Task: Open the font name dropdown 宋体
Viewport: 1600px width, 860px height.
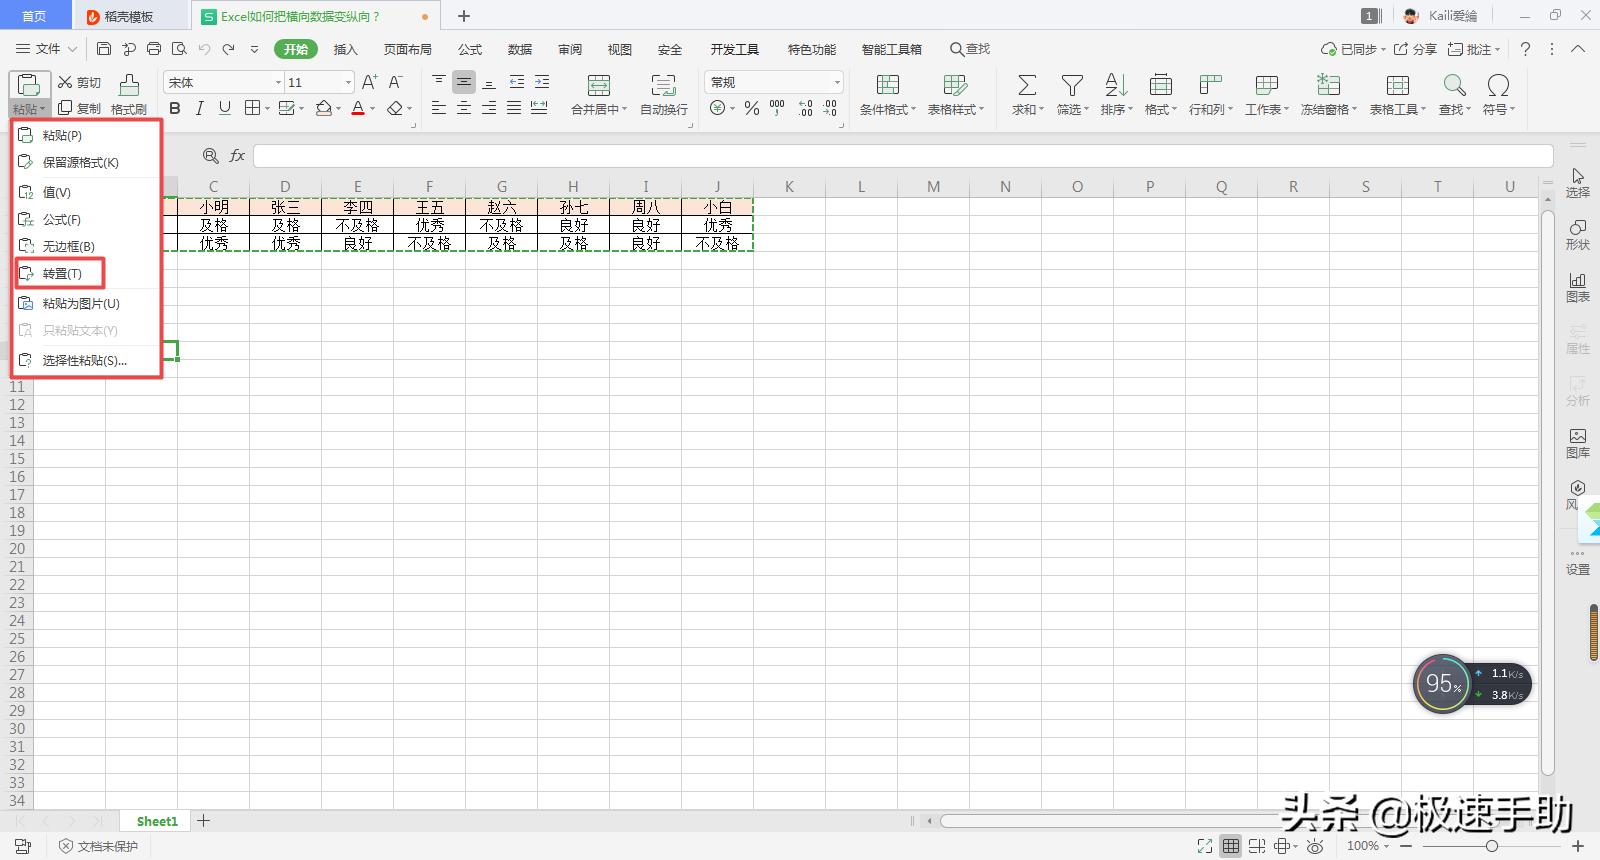Action: (x=278, y=82)
